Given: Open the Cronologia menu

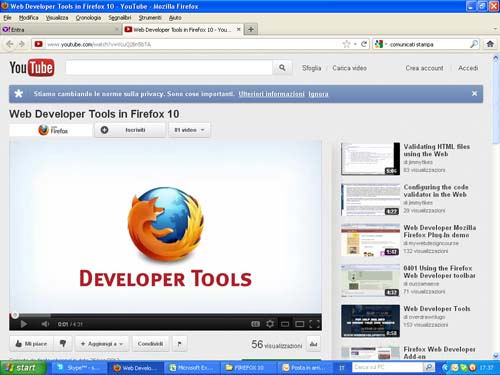Looking at the screenshot, I should tap(88, 18).
